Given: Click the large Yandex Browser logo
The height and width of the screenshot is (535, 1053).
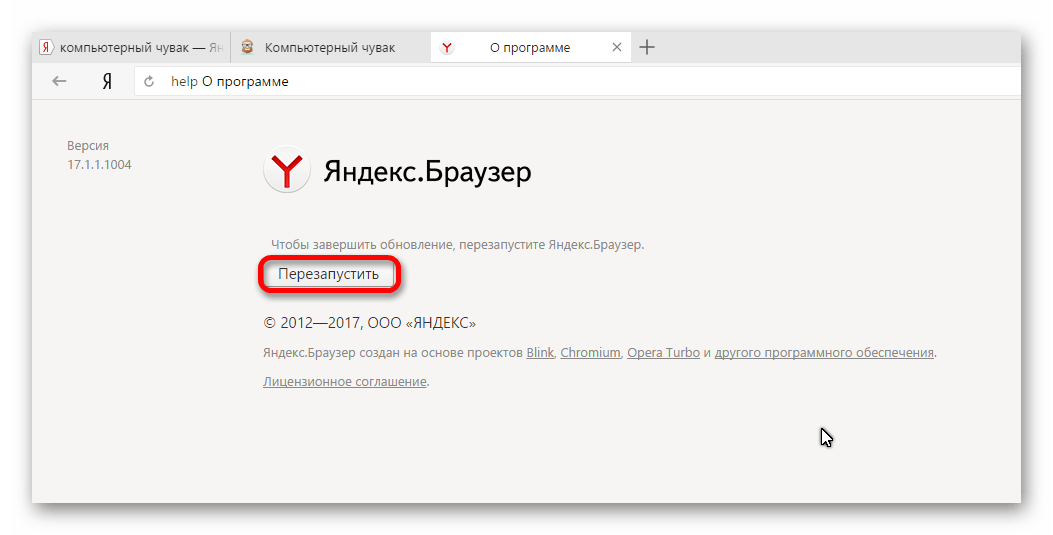Looking at the screenshot, I should tap(286, 172).
